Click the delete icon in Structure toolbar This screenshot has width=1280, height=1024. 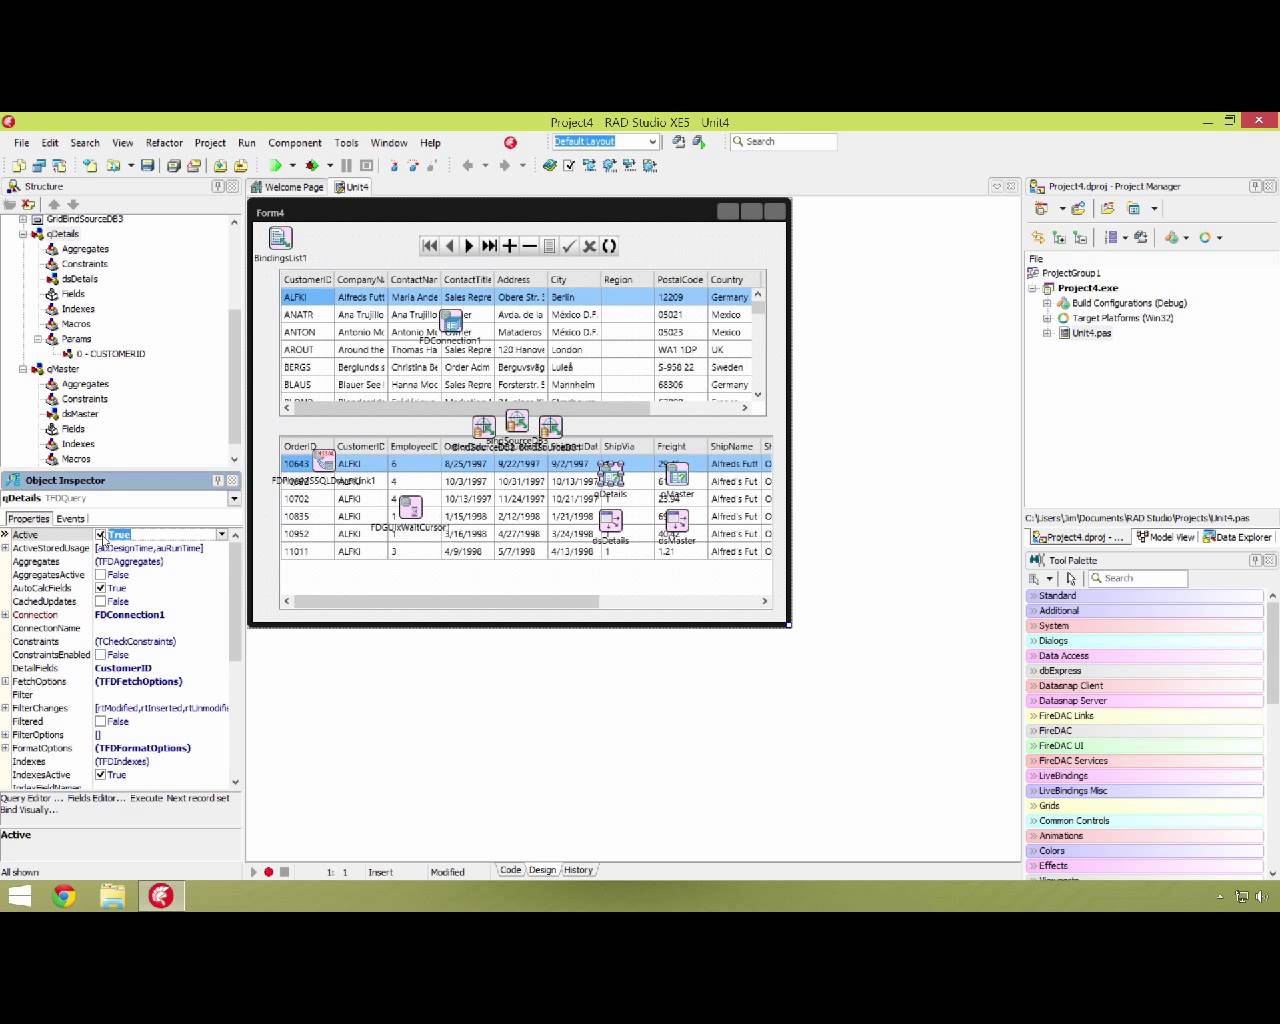[x=28, y=204]
